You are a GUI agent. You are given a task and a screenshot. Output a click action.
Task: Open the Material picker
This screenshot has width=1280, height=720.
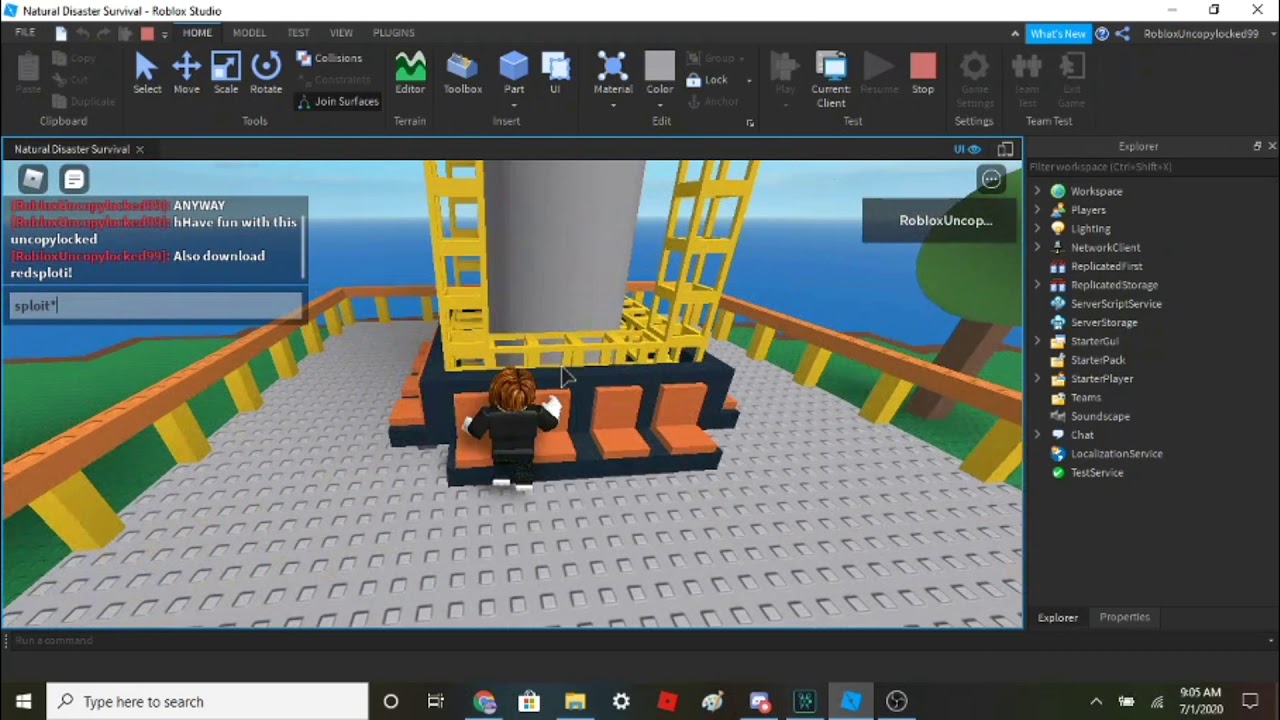613,74
